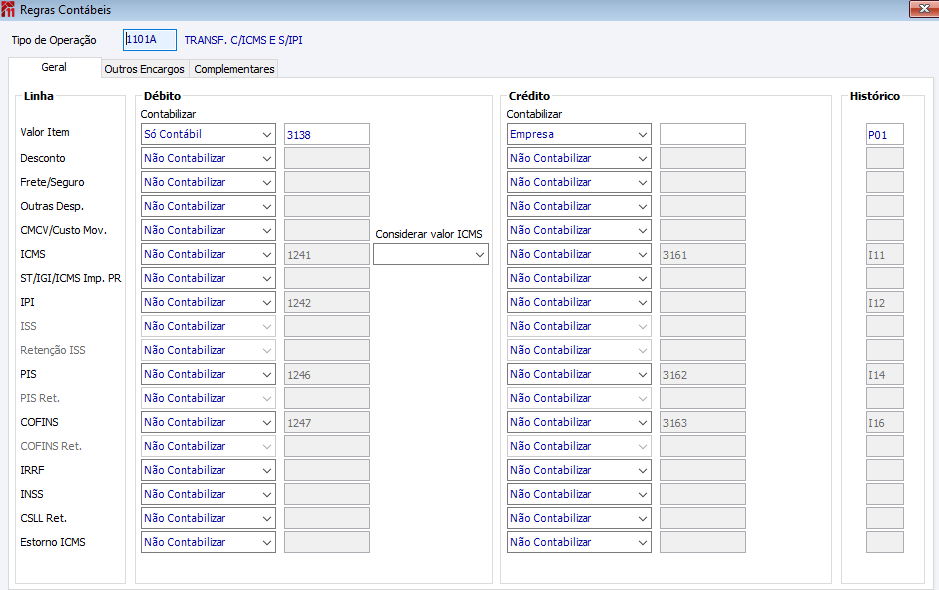Click the IPI debit account field 1242

326,302
